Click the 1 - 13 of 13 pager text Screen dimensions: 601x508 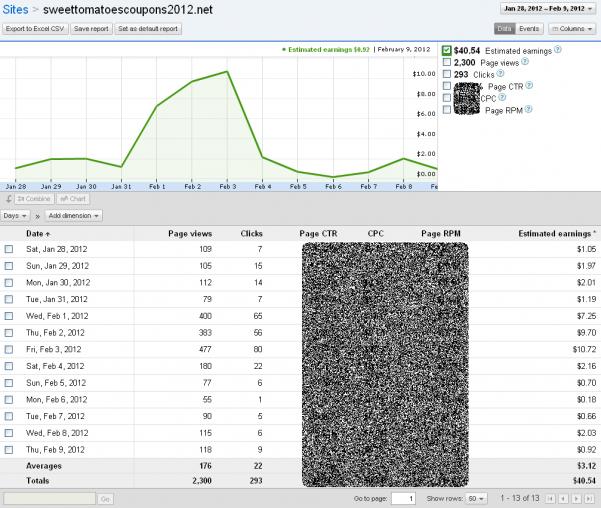520,498
